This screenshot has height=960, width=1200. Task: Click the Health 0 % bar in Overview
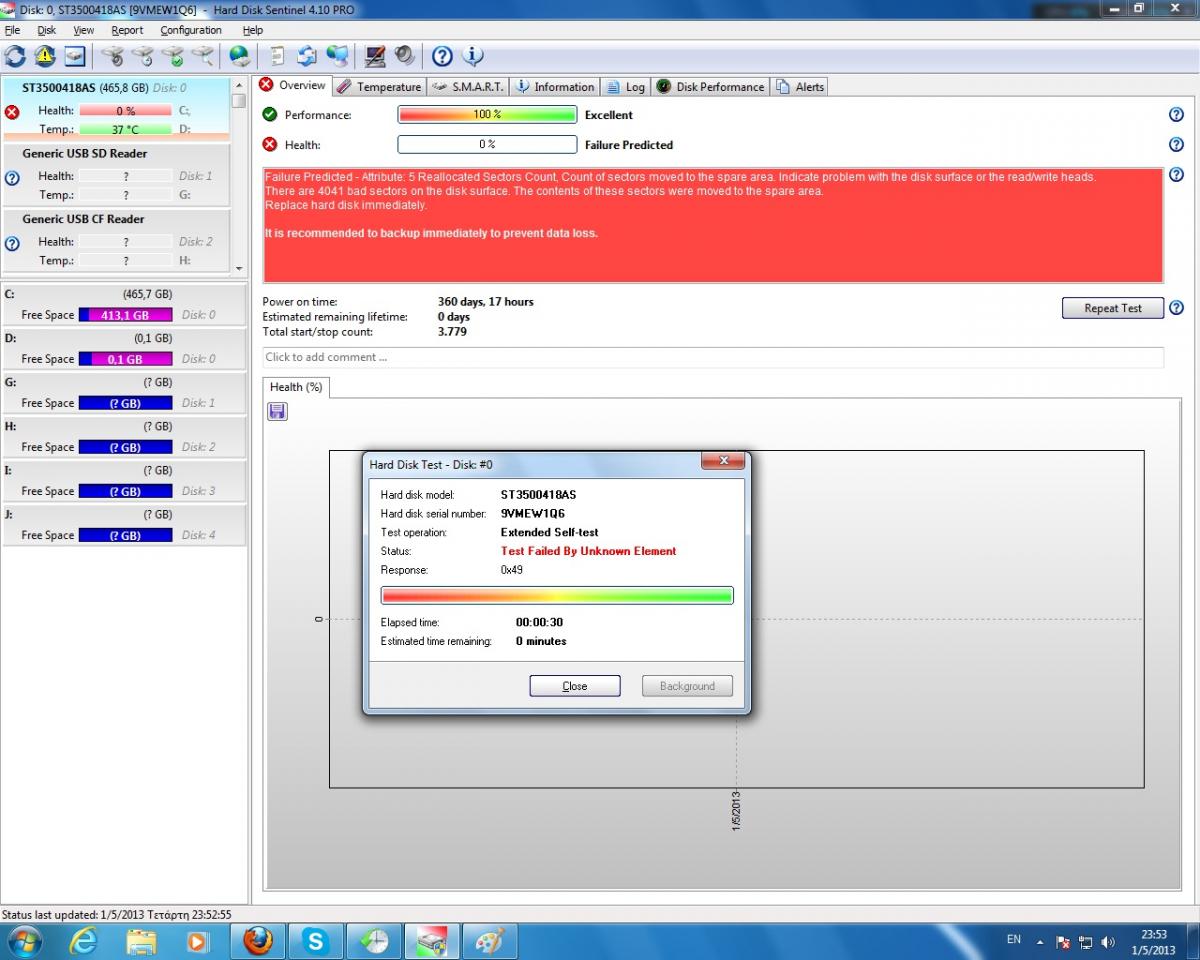tap(487, 145)
